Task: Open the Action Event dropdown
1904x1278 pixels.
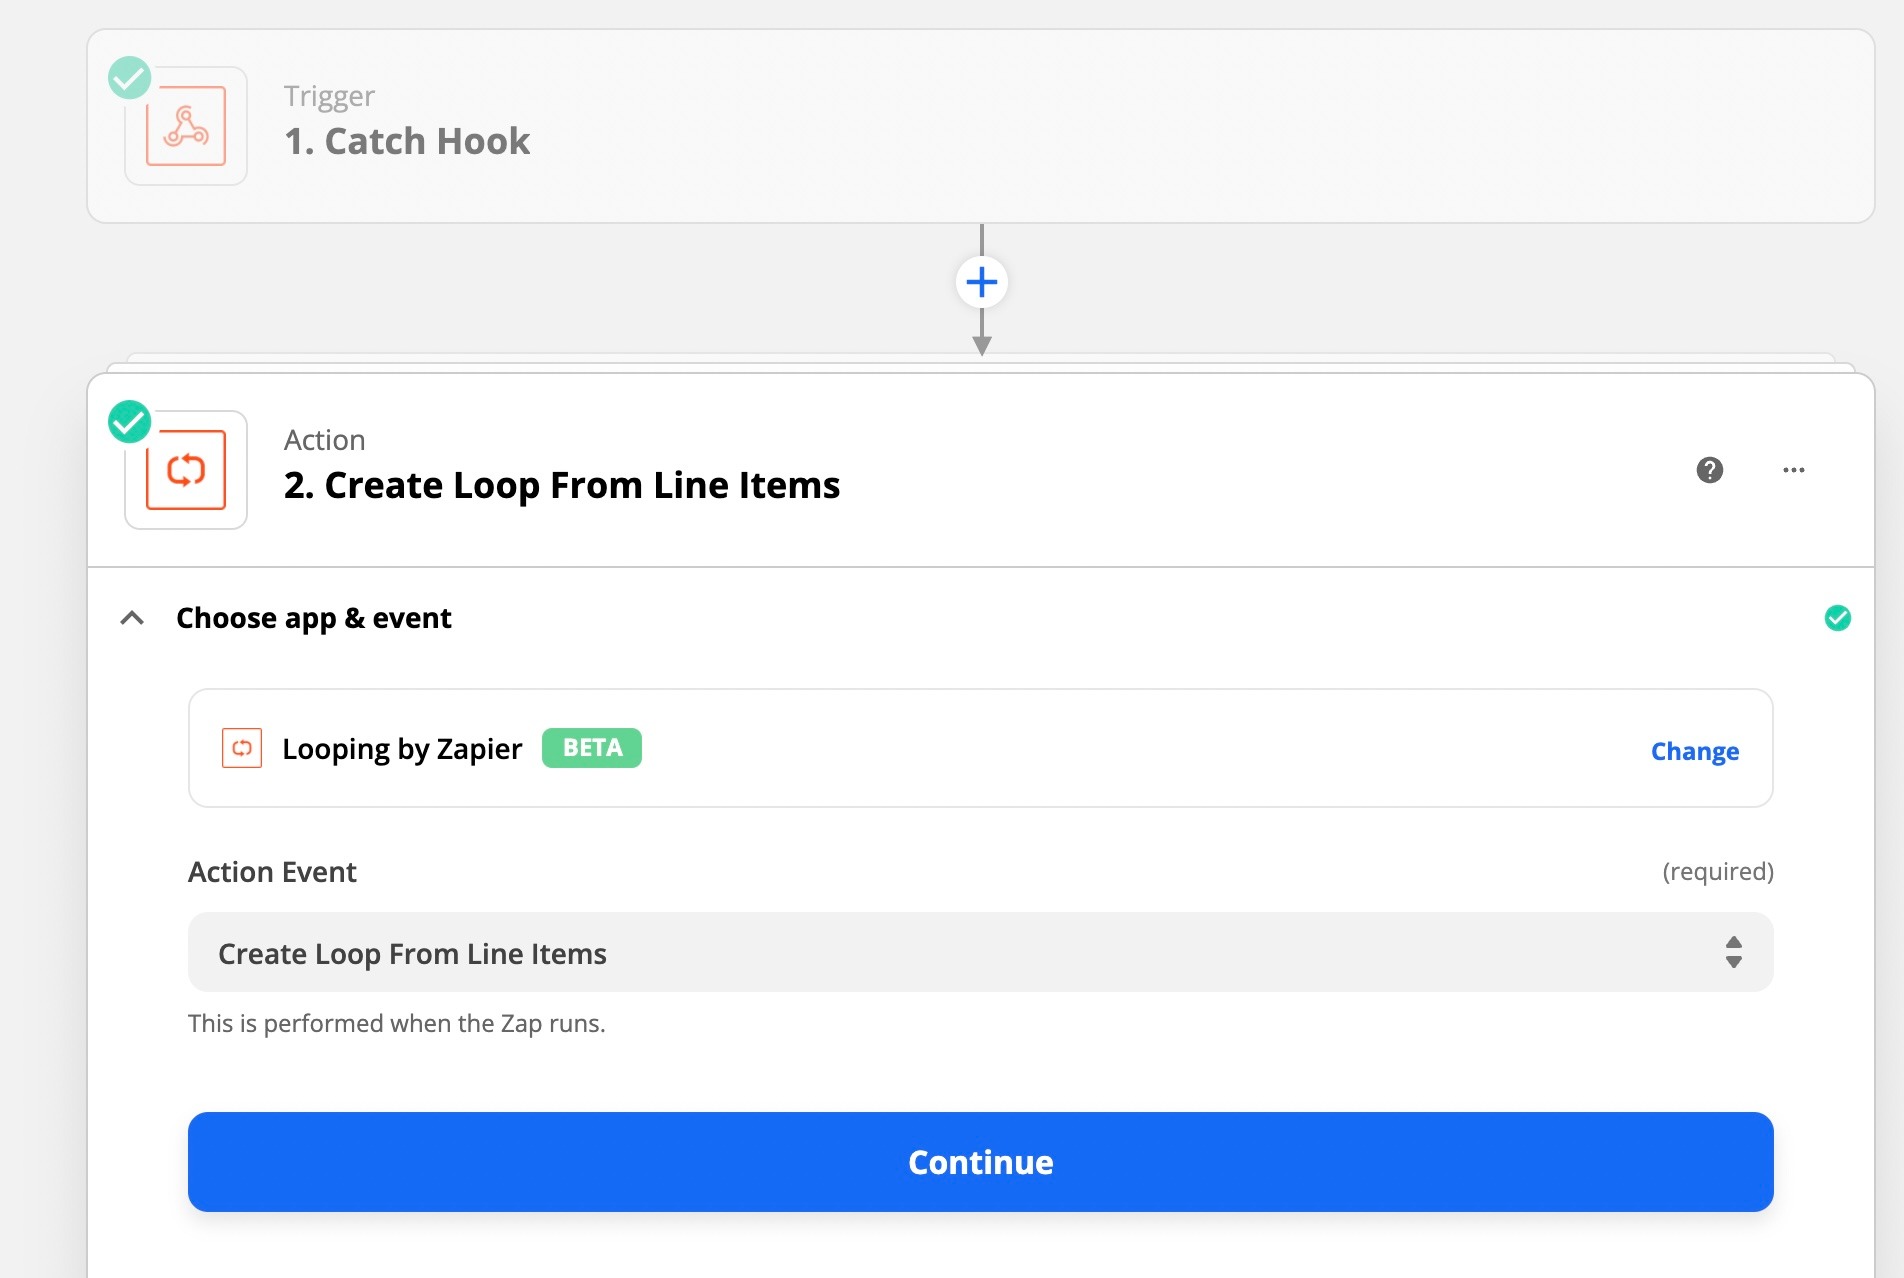Action: (981, 952)
